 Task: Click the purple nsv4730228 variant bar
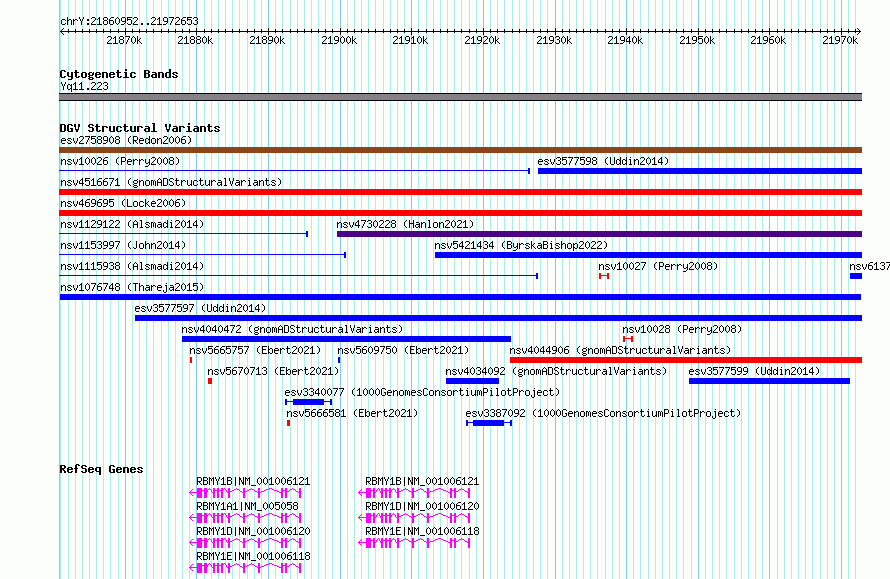click(599, 234)
